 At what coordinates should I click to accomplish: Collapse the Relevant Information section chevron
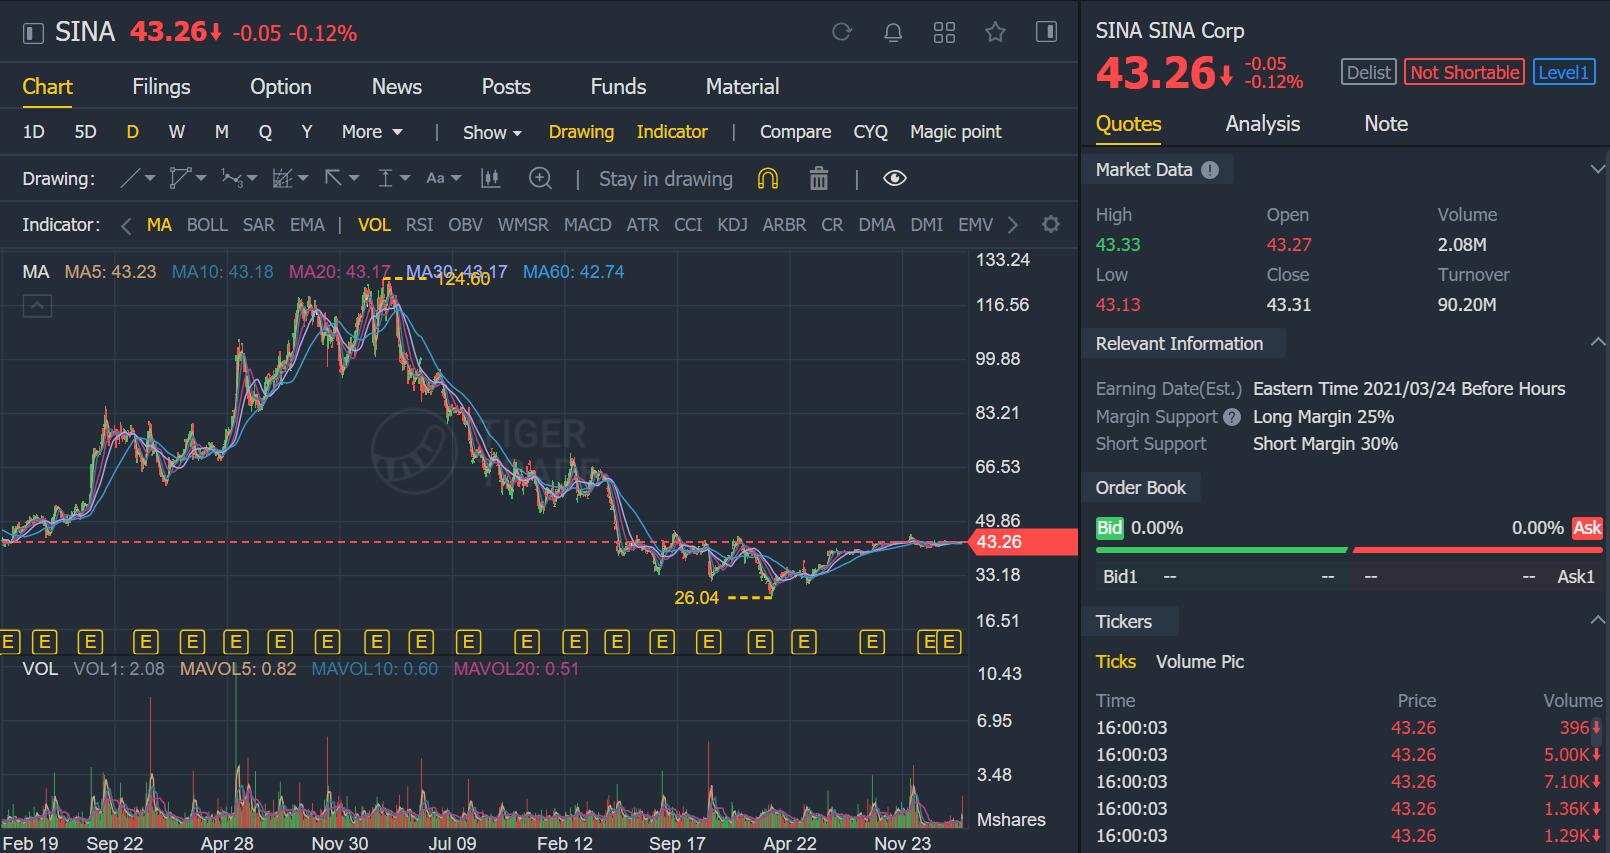tap(1597, 342)
